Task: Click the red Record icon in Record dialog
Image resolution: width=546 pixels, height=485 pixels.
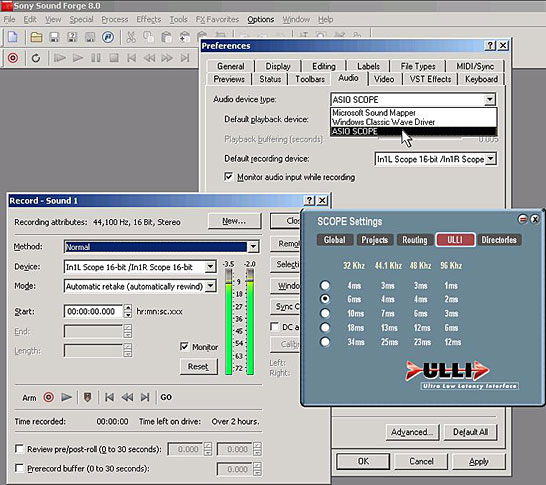Action: (x=48, y=397)
